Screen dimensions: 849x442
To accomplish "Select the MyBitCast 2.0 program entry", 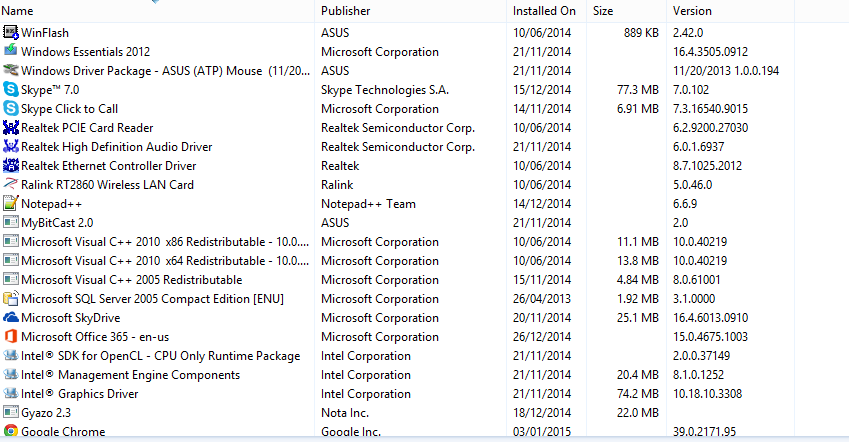I will pyautogui.click(x=56, y=223).
